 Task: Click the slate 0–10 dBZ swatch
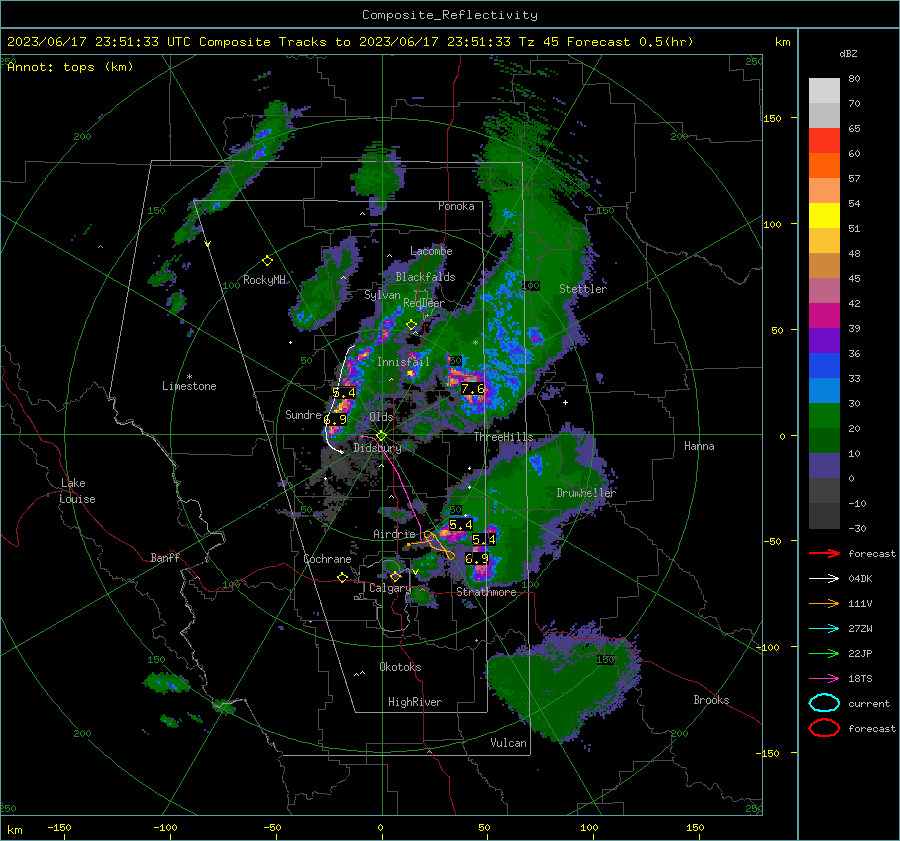click(x=824, y=466)
